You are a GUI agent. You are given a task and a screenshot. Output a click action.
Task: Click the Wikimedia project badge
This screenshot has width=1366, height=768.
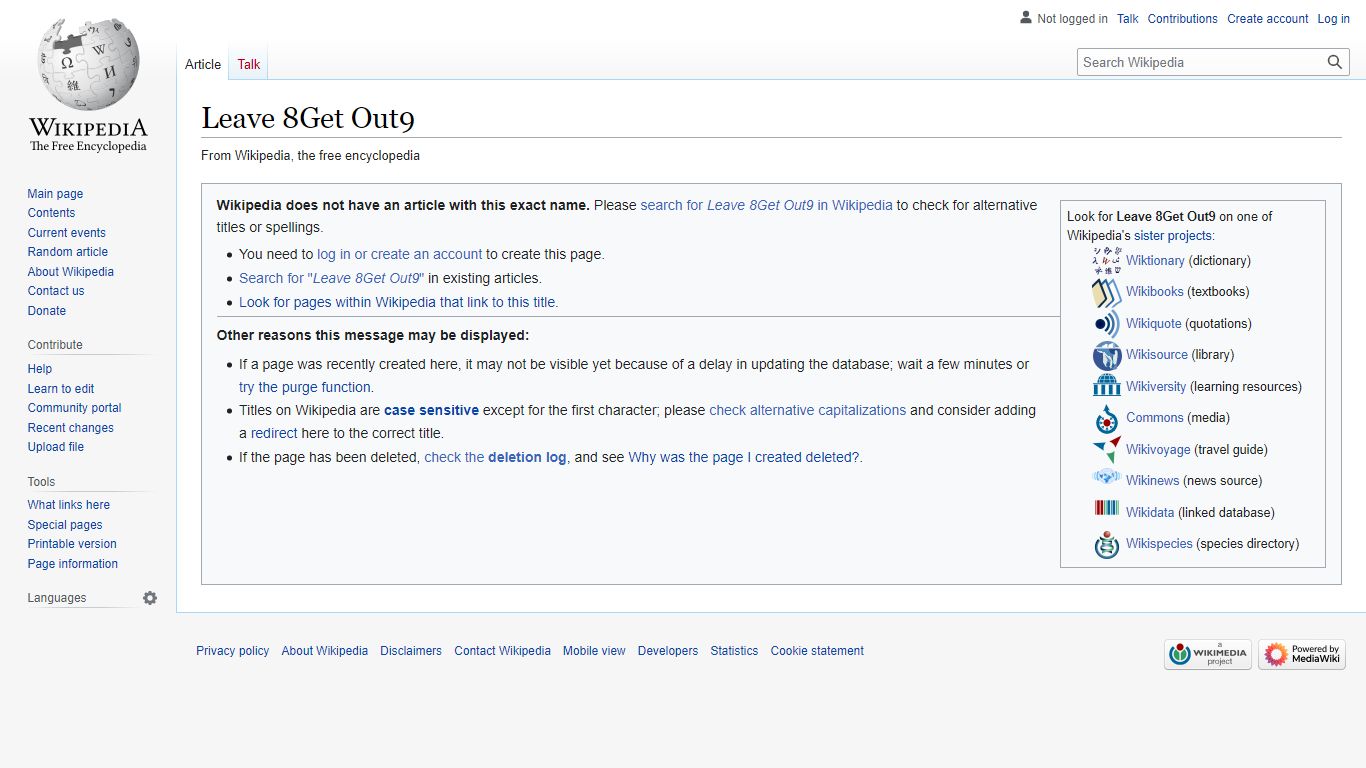tap(1208, 655)
